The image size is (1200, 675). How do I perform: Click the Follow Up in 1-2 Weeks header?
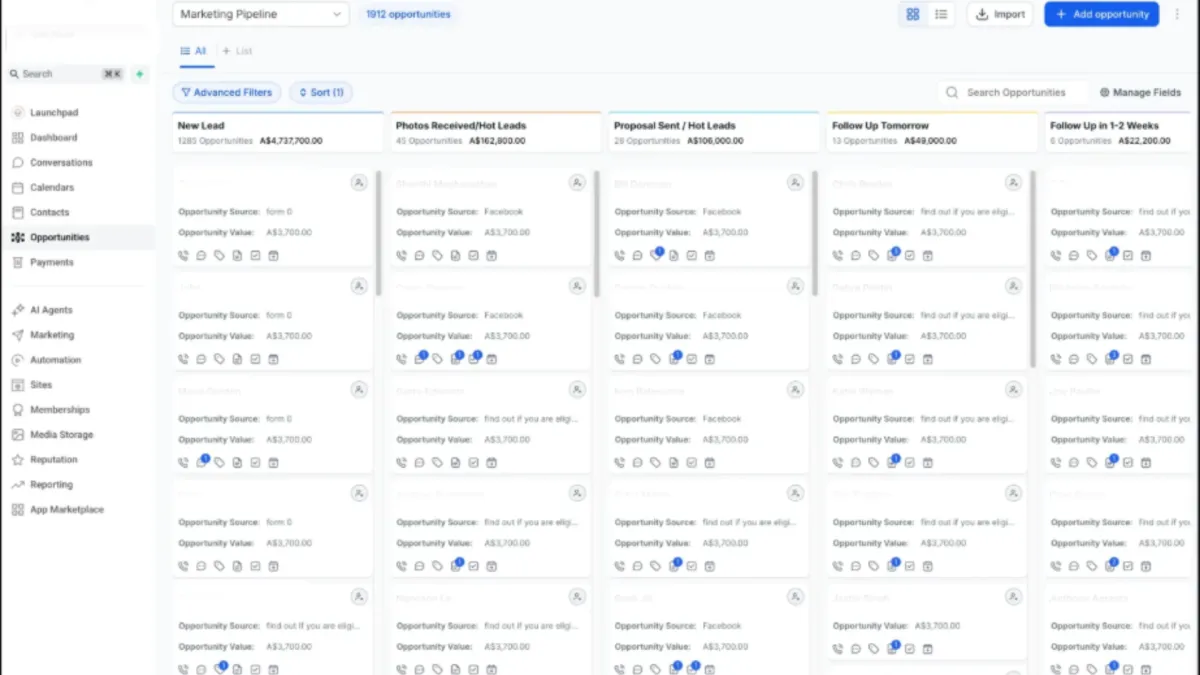point(1119,133)
